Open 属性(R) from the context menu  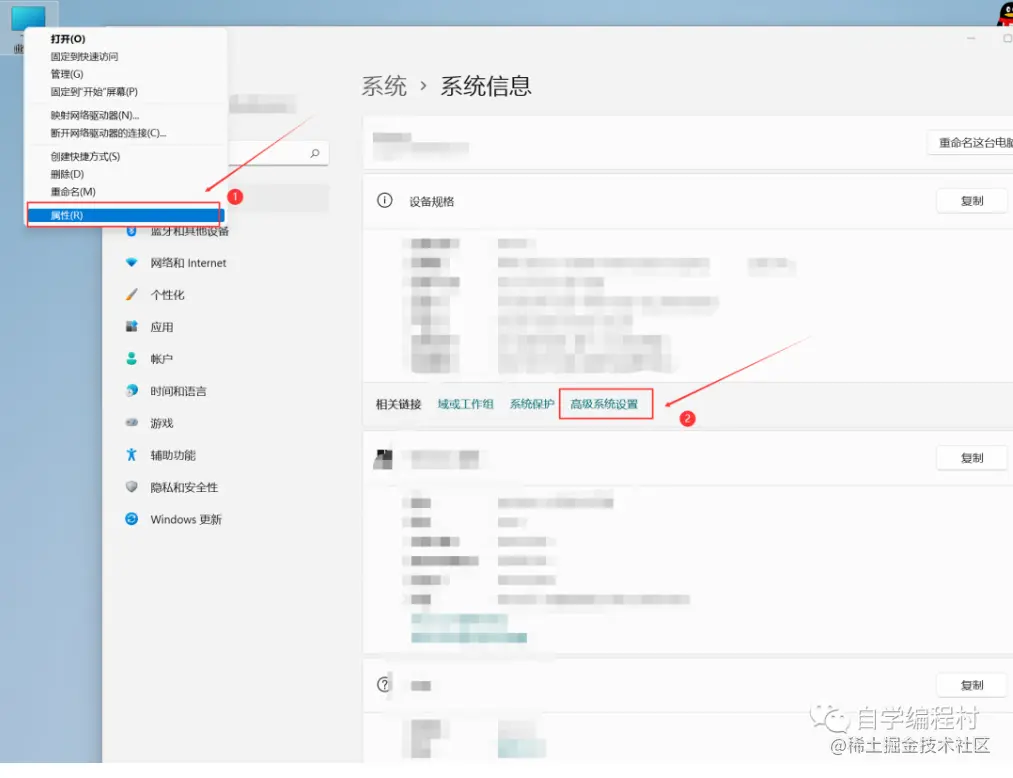pos(124,215)
